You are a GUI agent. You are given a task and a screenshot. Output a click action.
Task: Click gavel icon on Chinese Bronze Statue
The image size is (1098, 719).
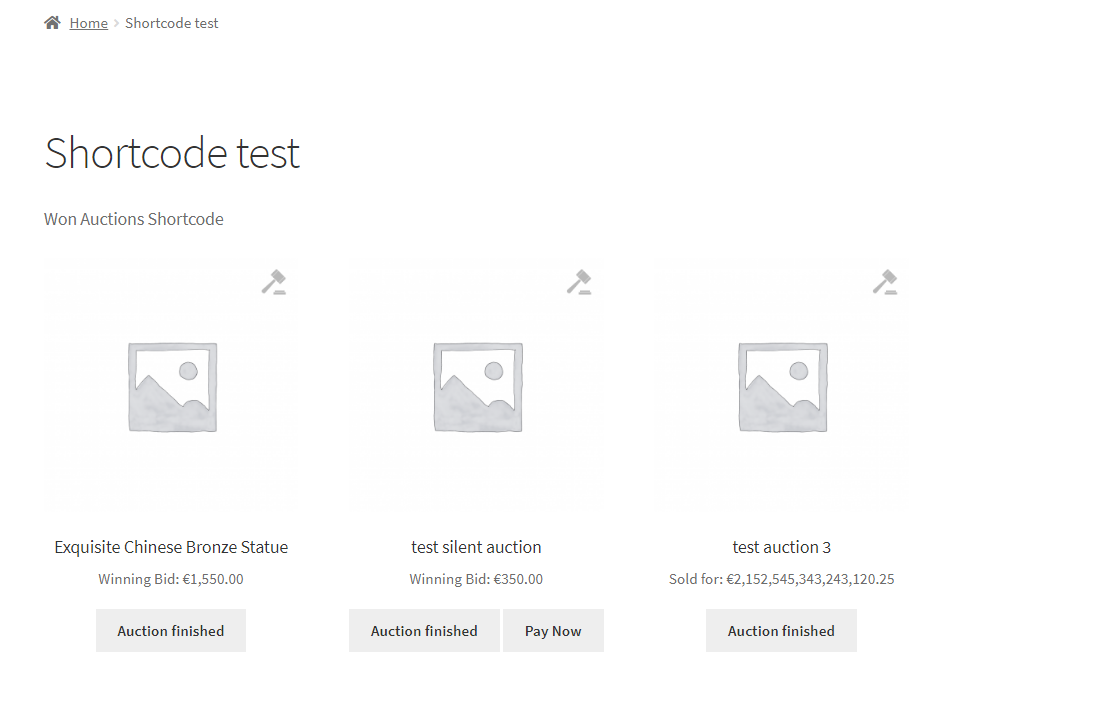[x=274, y=282]
